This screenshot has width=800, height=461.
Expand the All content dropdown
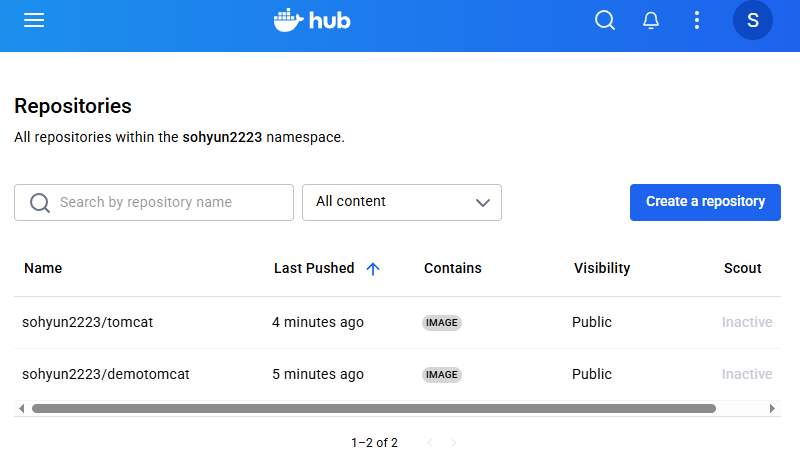(x=402, y=202)
